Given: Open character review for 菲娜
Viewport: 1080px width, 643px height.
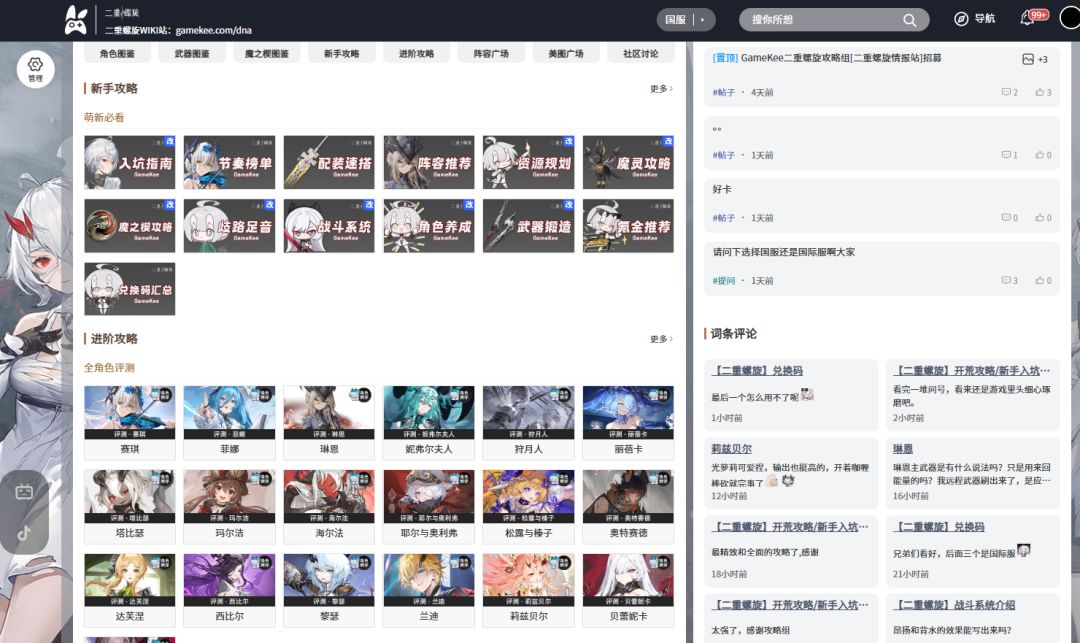Looking at the screenshot, I should 229,422.
